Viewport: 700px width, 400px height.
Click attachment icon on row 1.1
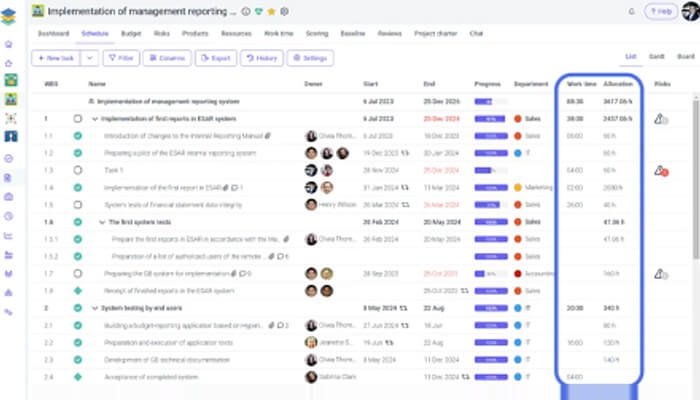(x=267, y=136)
